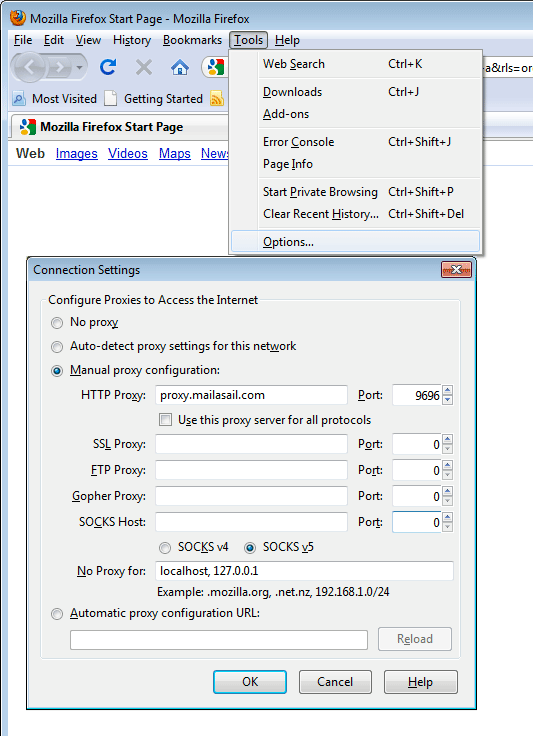Choose Start Private Browsing

tap(356, 192)
